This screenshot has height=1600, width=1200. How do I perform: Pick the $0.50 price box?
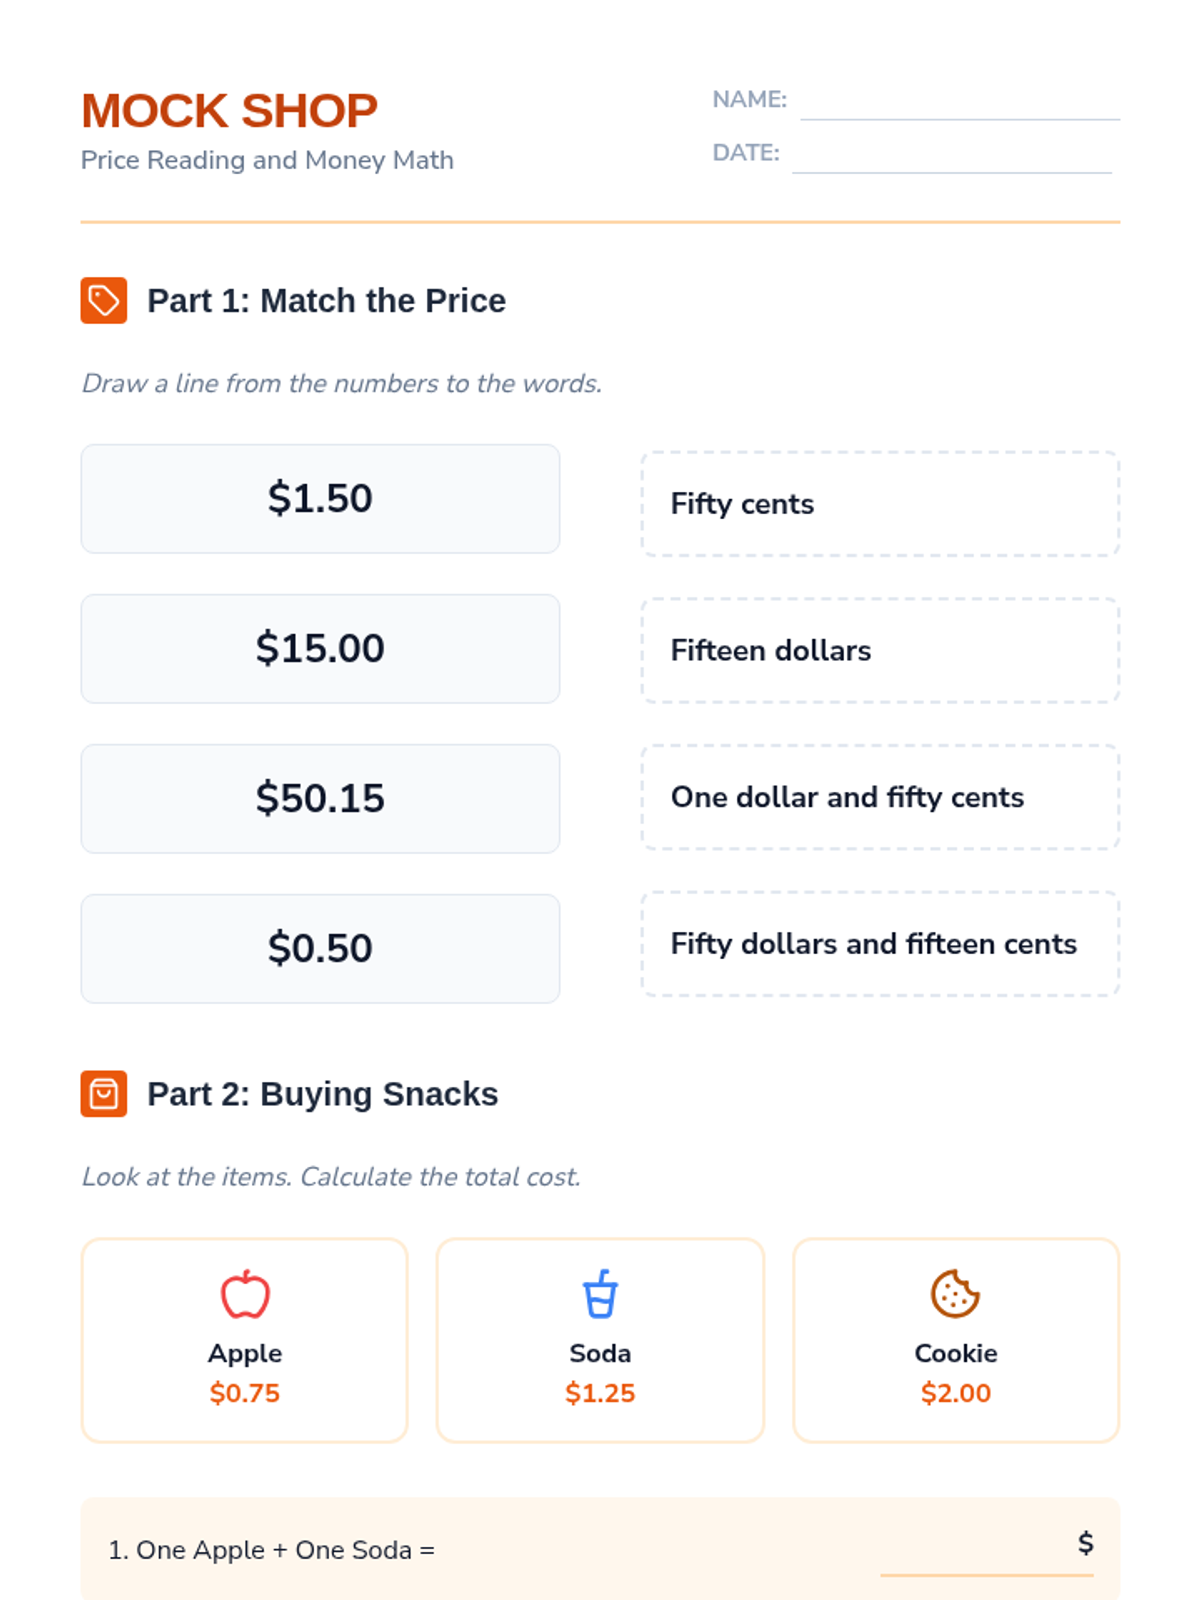320,949
